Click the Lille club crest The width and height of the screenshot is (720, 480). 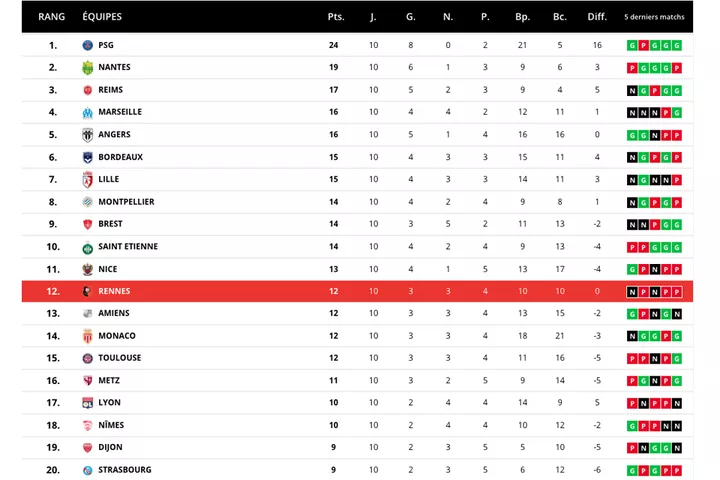pyautogui.click(x=88, y=179)
